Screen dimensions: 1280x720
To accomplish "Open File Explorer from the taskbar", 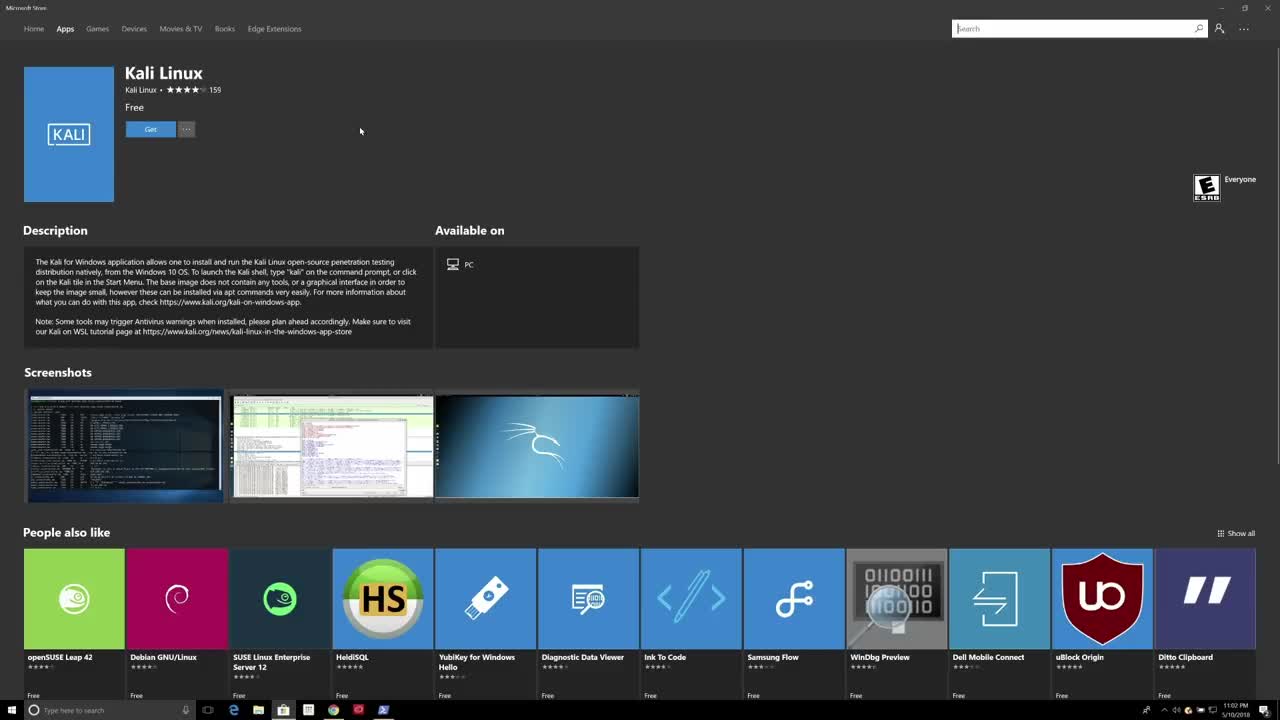I will coord(258,710).
